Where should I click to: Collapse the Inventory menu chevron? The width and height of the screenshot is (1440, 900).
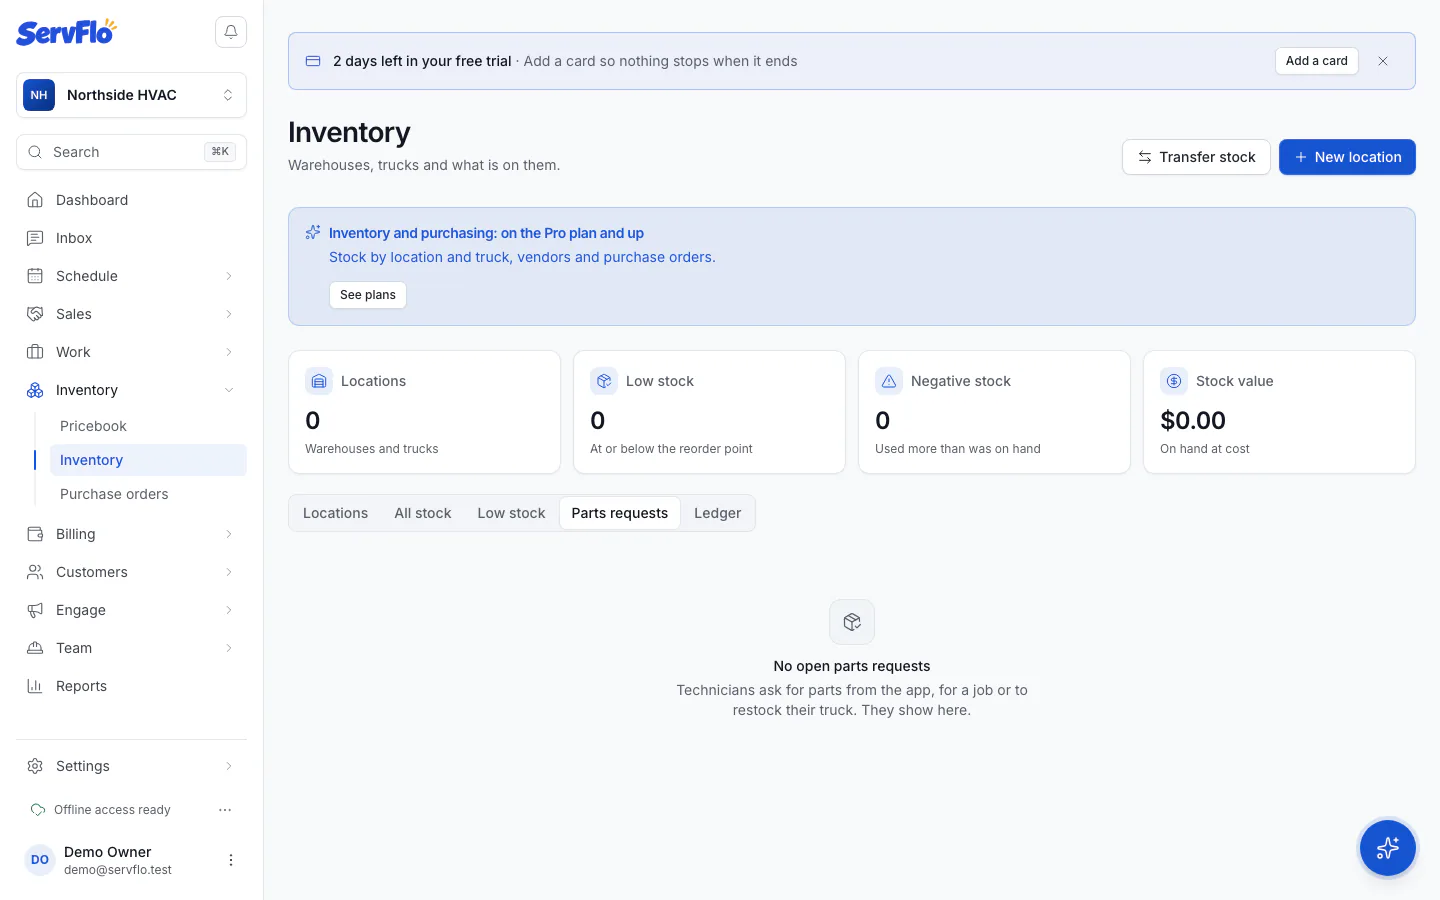229,390
